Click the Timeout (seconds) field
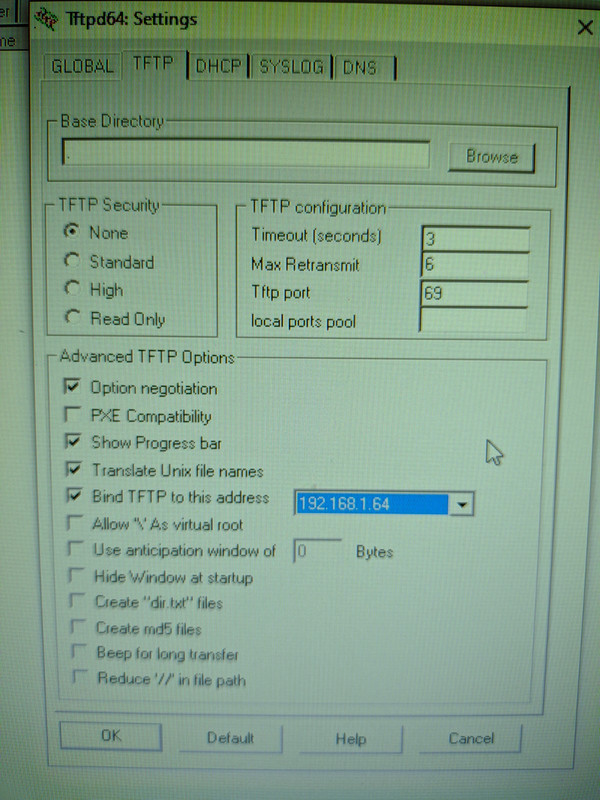This screenshot has width=600, height=800. [x=476, y=238]
